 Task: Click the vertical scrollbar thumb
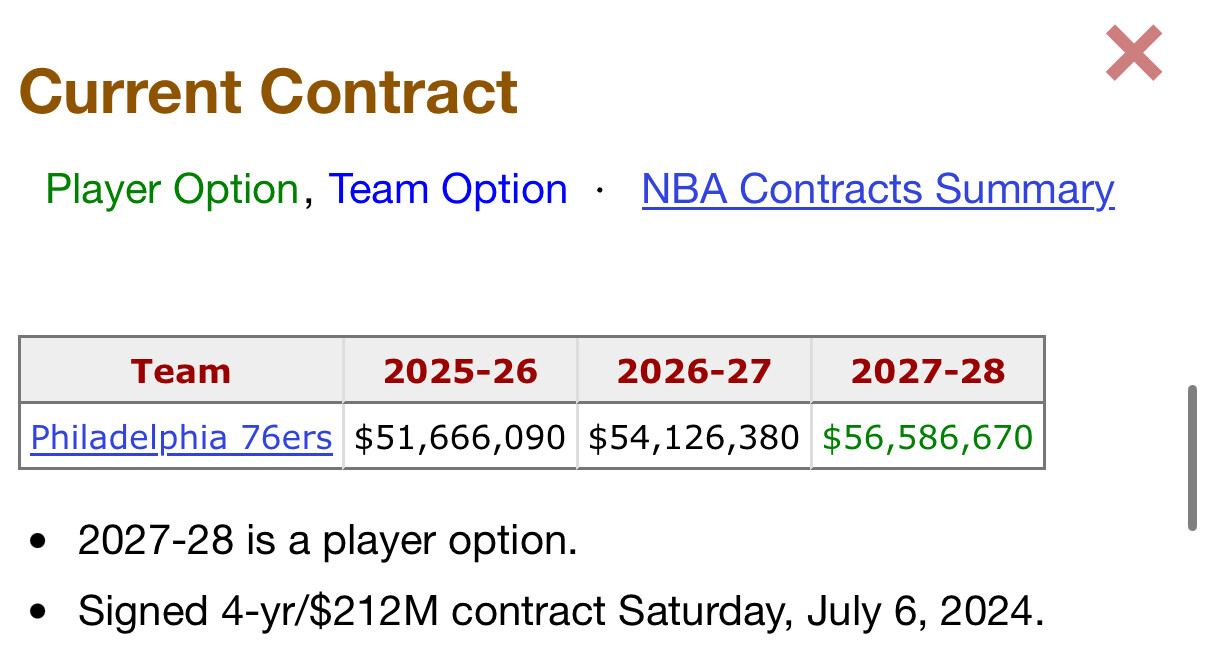pyautogui.click(x=1192, y=457)
